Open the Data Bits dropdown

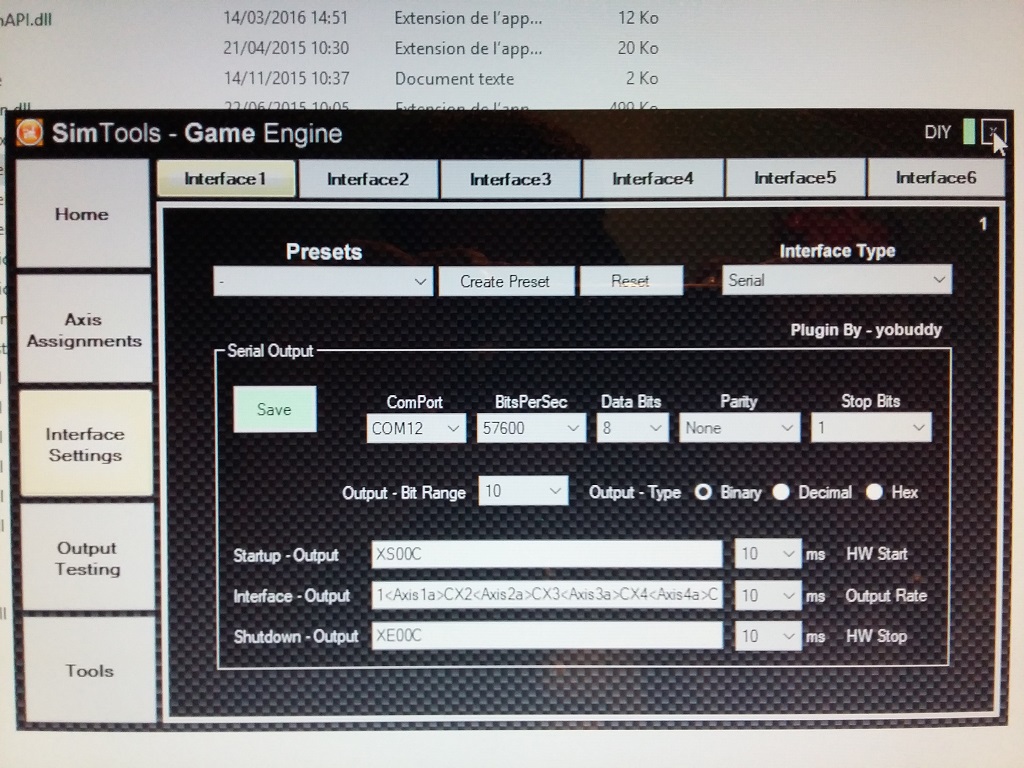point(632,428)
